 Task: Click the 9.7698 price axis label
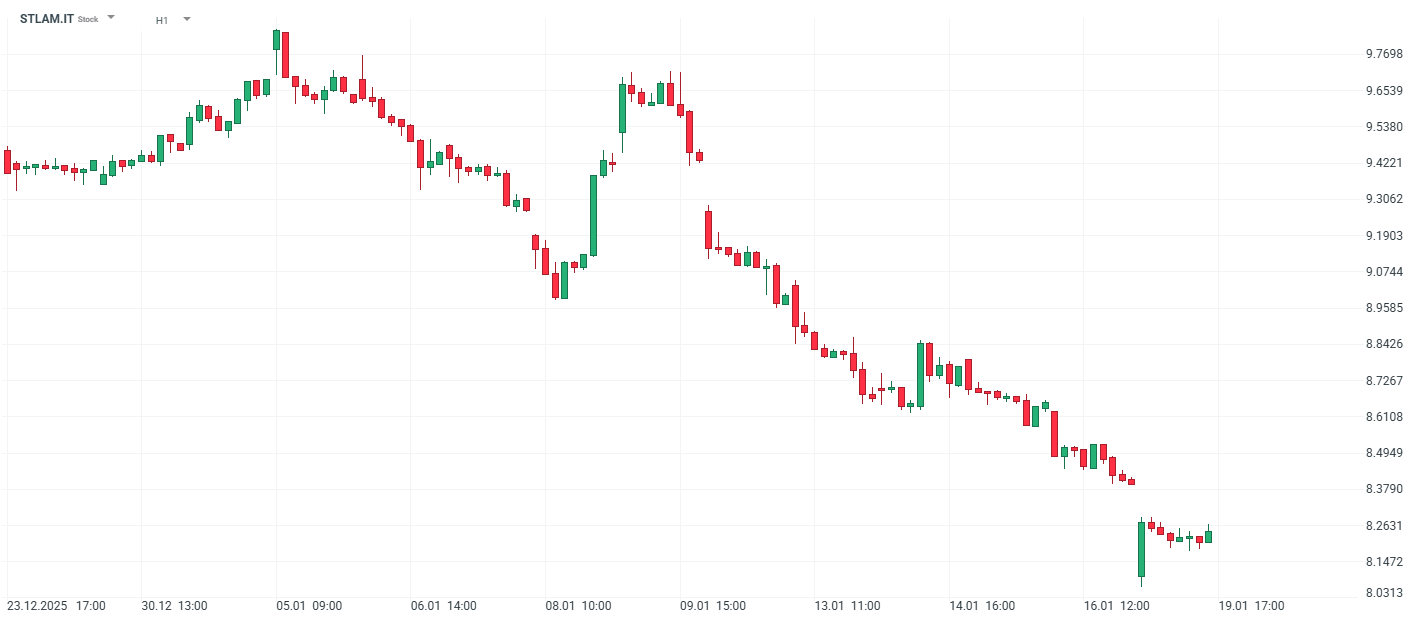[1384, 54]
